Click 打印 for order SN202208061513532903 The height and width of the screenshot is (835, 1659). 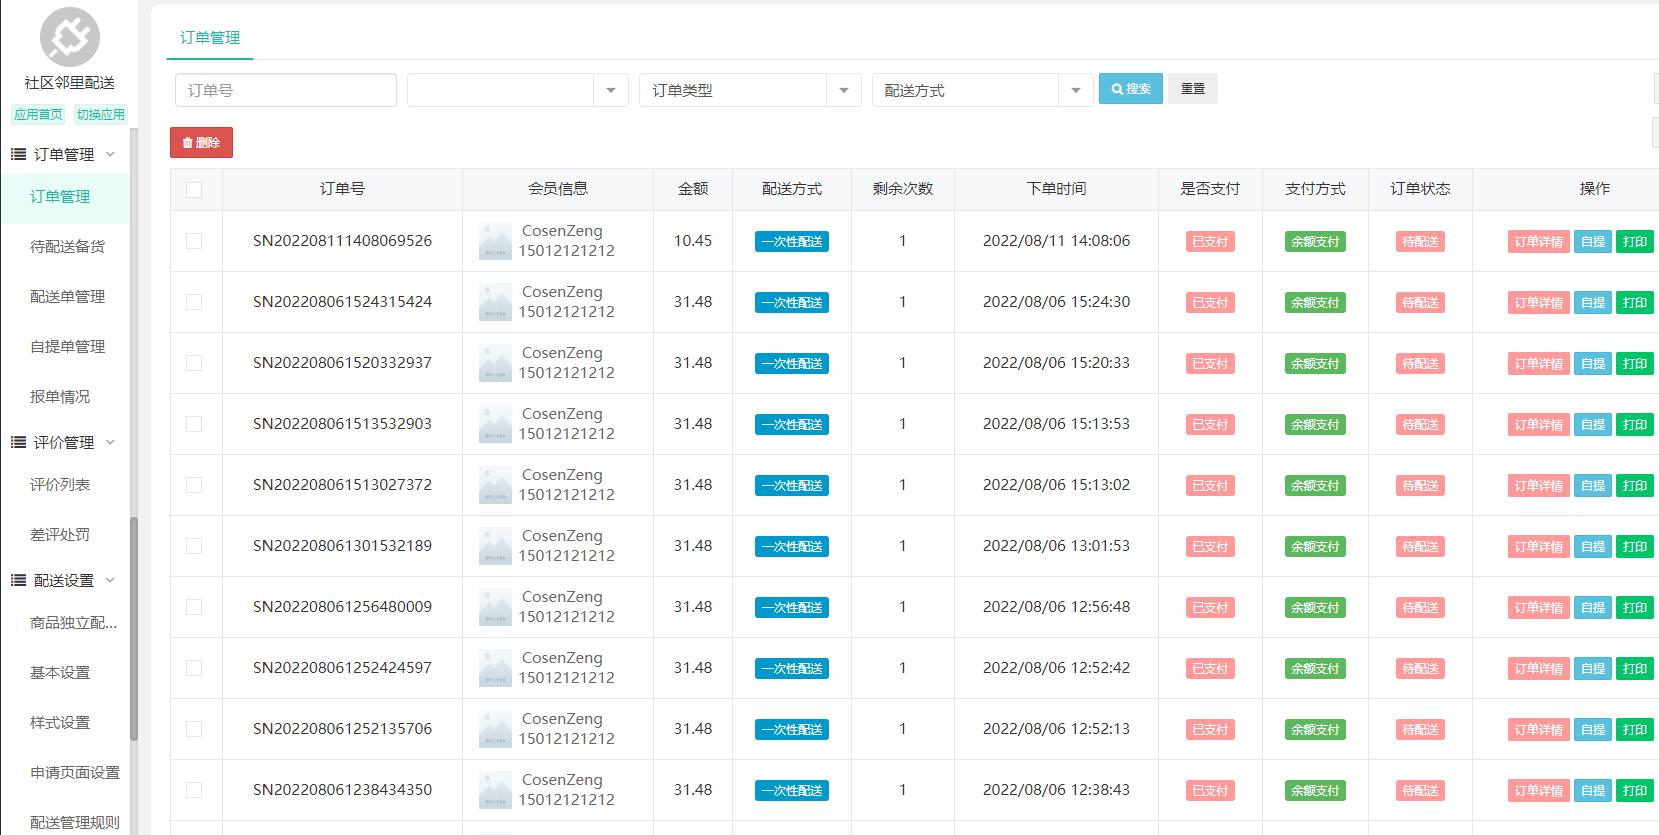click(1635, 425)
